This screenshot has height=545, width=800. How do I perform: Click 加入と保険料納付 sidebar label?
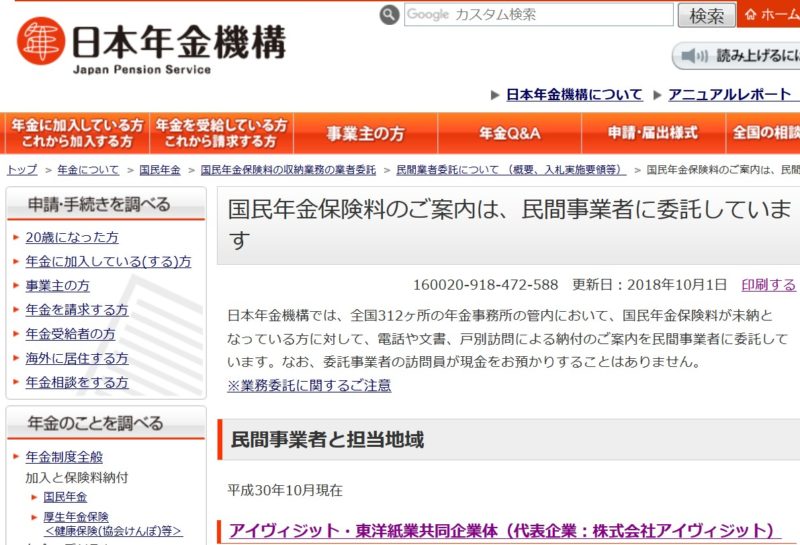pos(77,478)
